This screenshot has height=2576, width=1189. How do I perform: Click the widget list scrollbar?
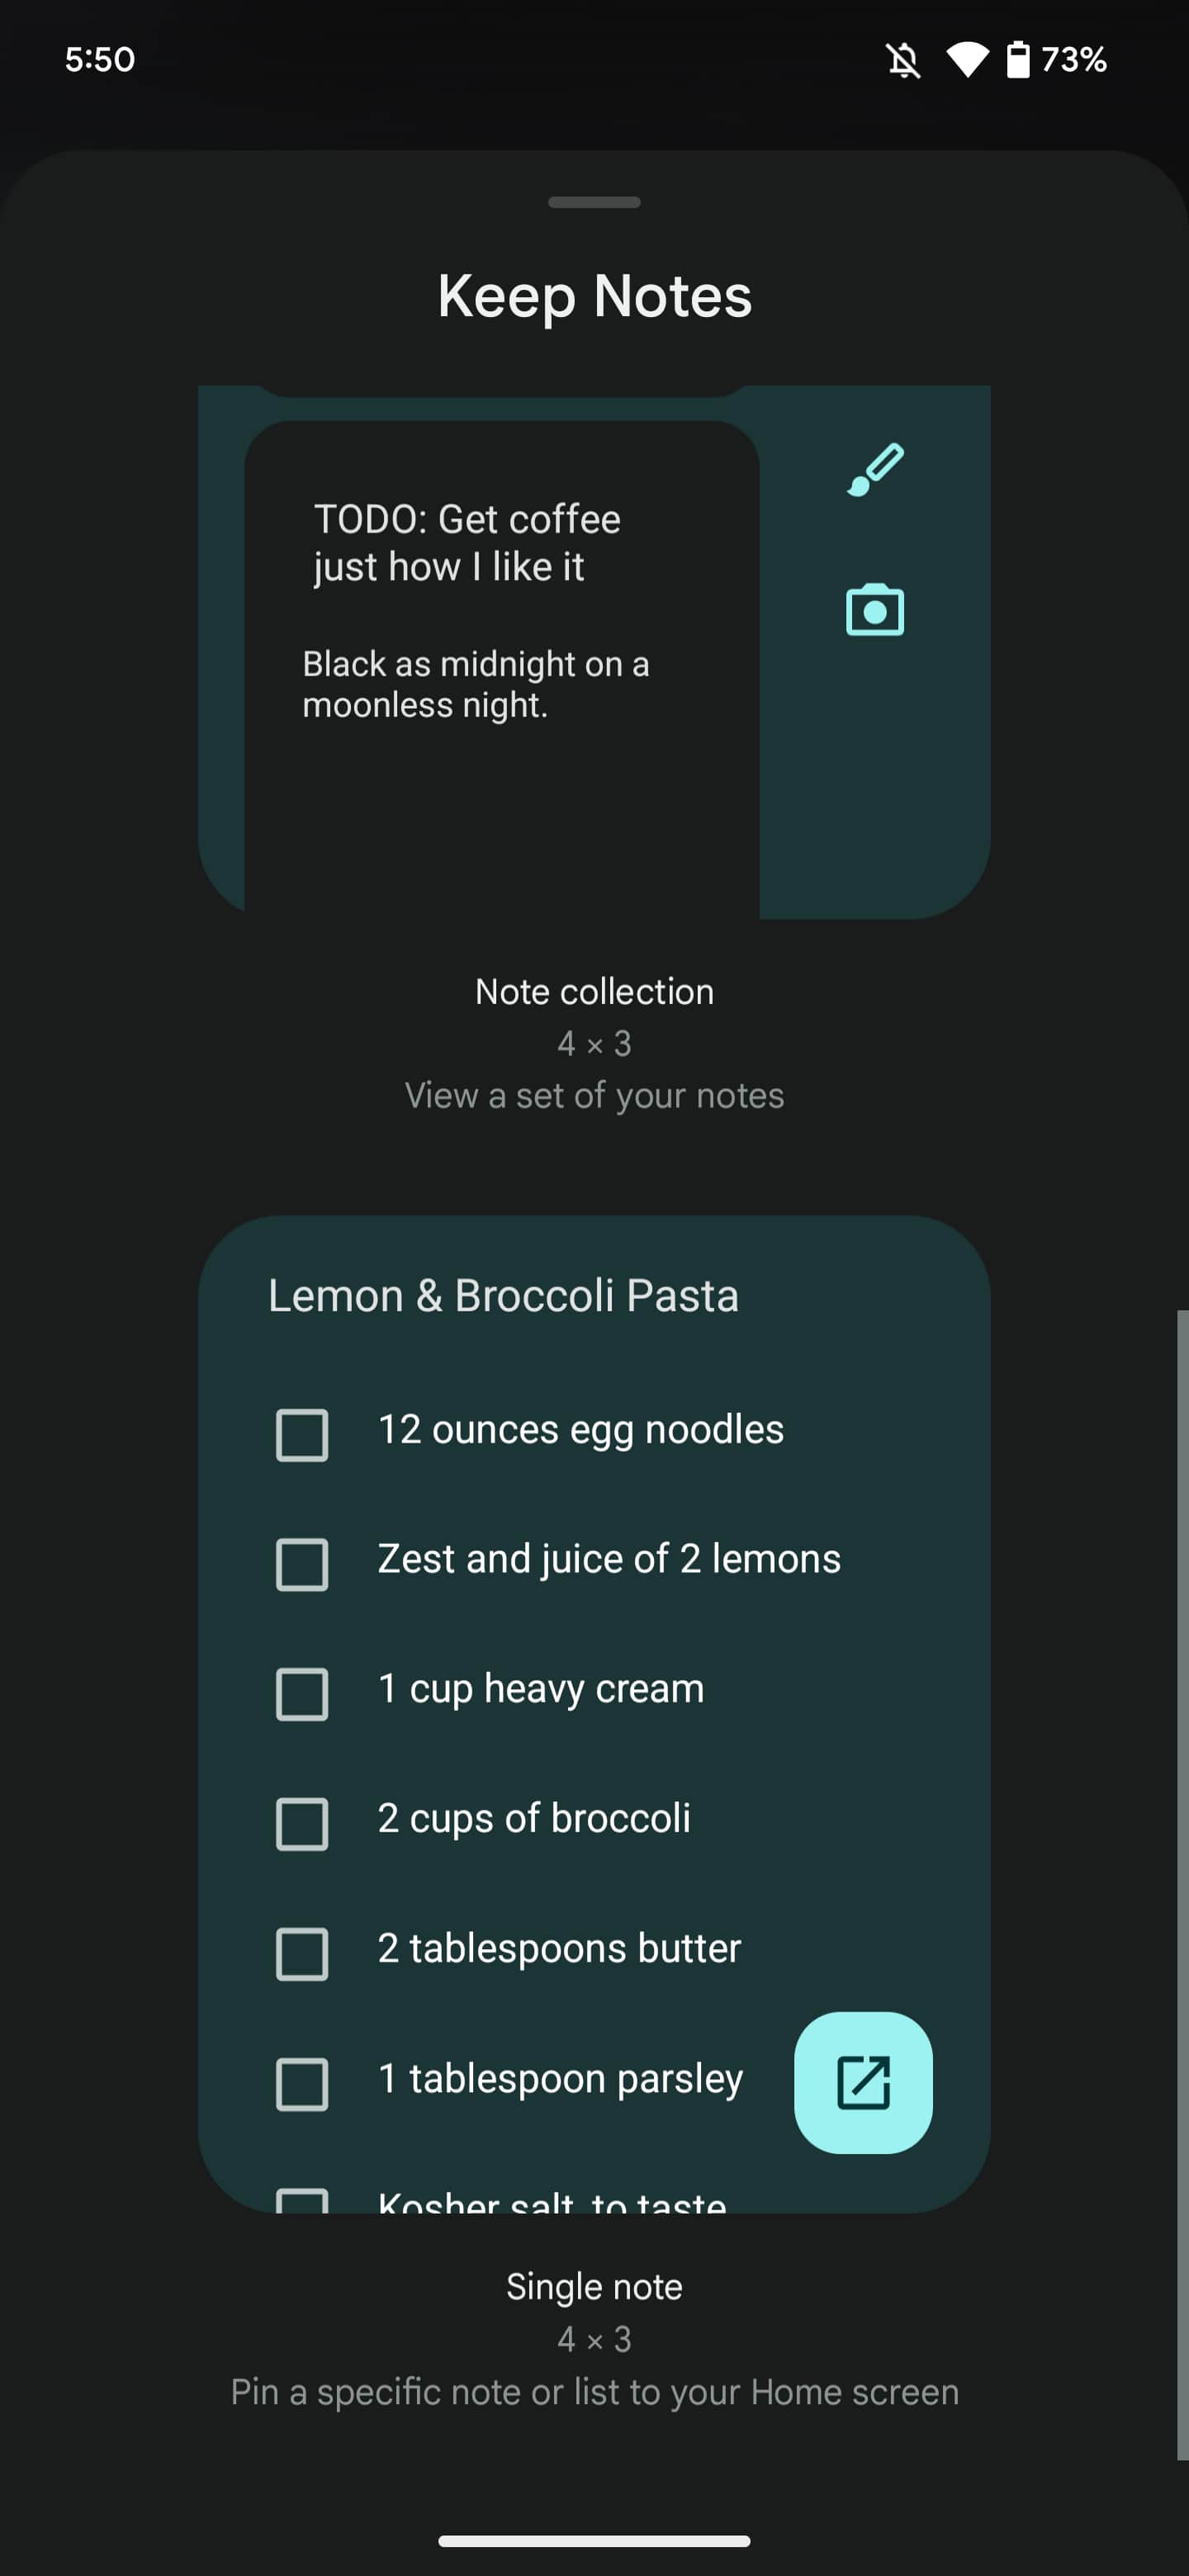[x=1182, y=1880]
